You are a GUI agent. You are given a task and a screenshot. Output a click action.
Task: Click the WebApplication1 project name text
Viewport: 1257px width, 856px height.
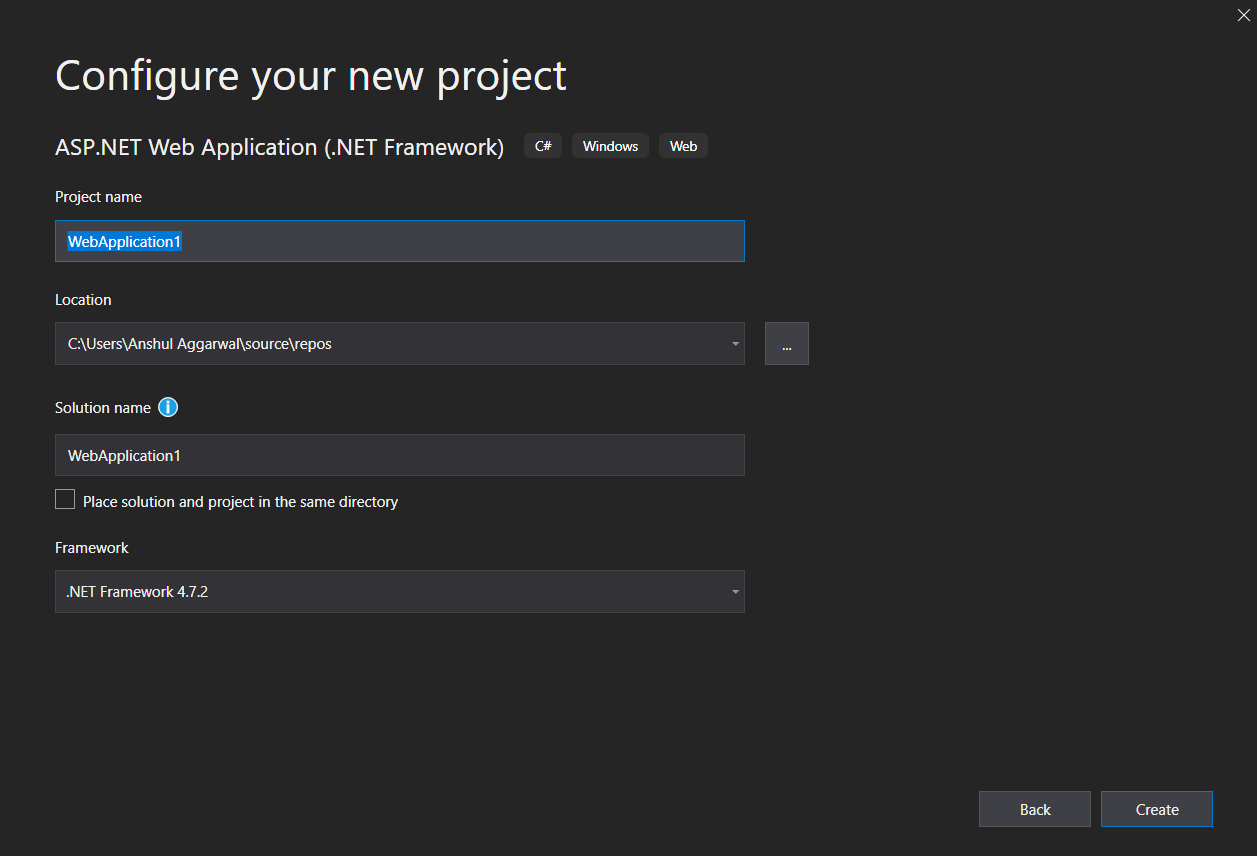click(124, 241)
